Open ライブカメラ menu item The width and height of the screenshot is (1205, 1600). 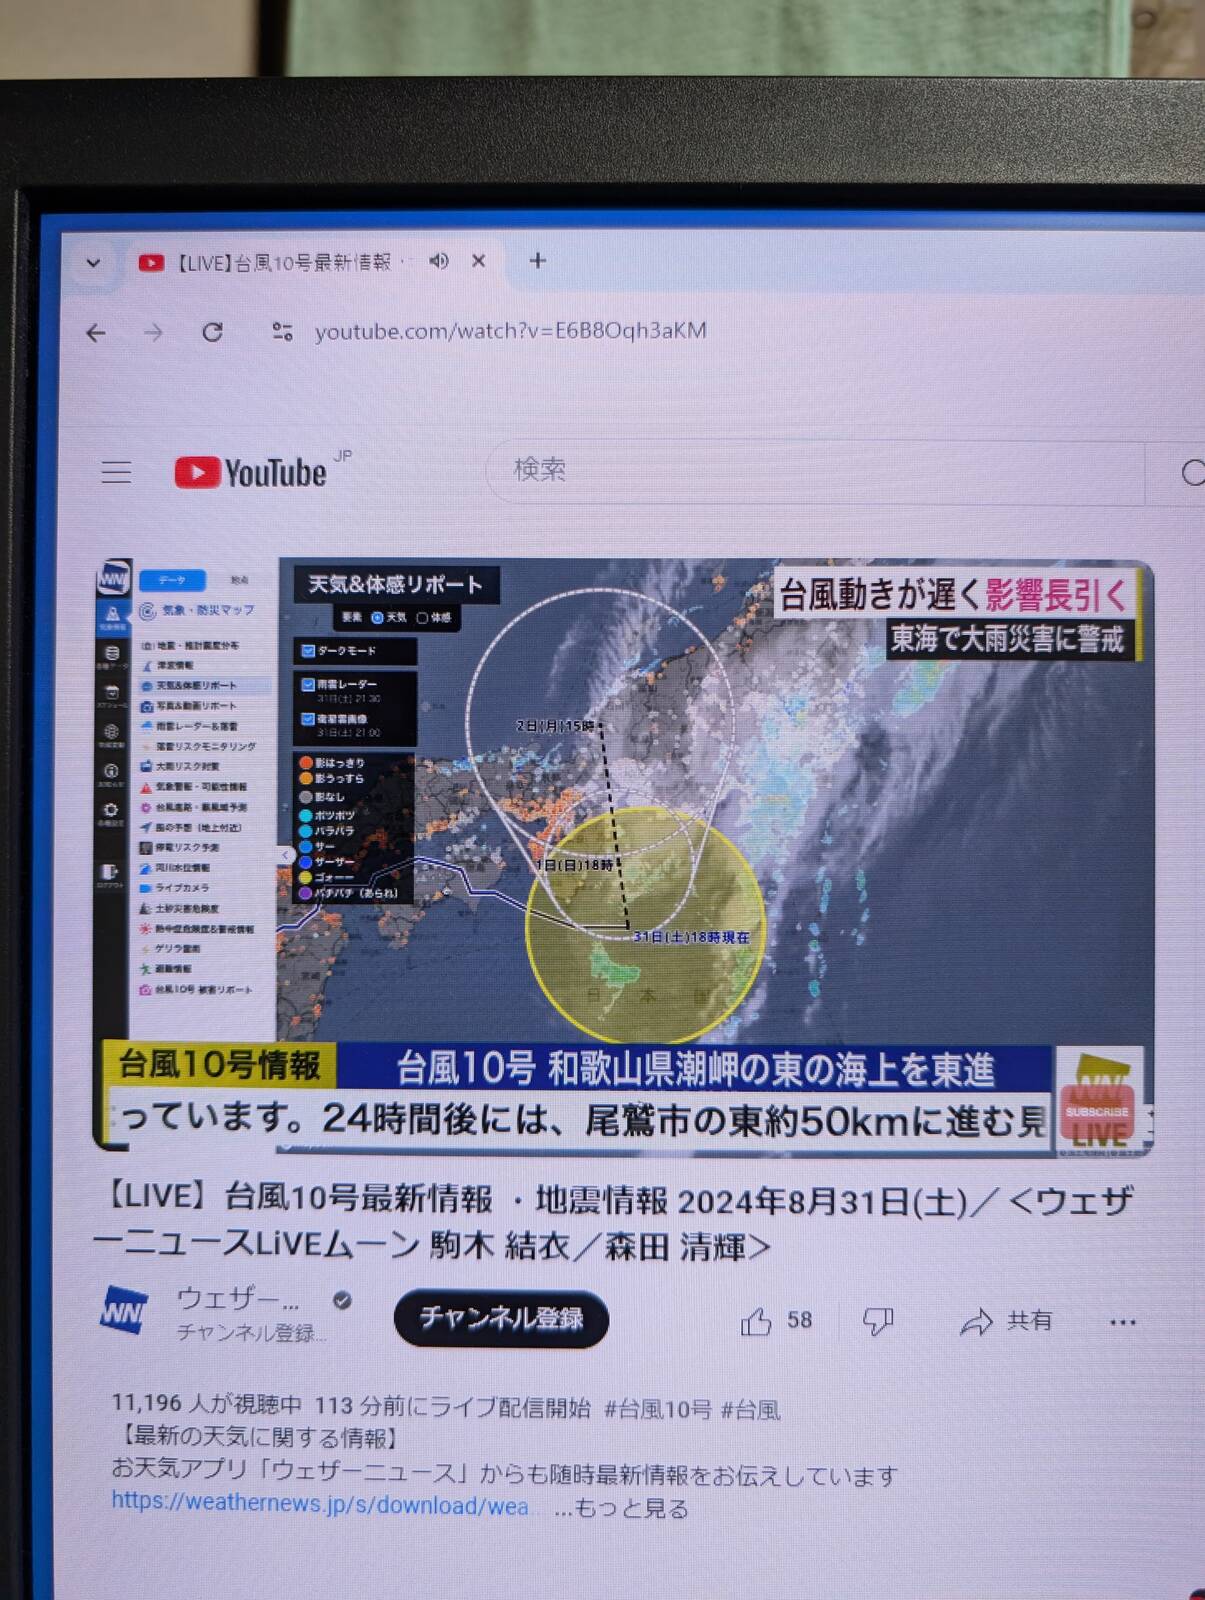175,888
